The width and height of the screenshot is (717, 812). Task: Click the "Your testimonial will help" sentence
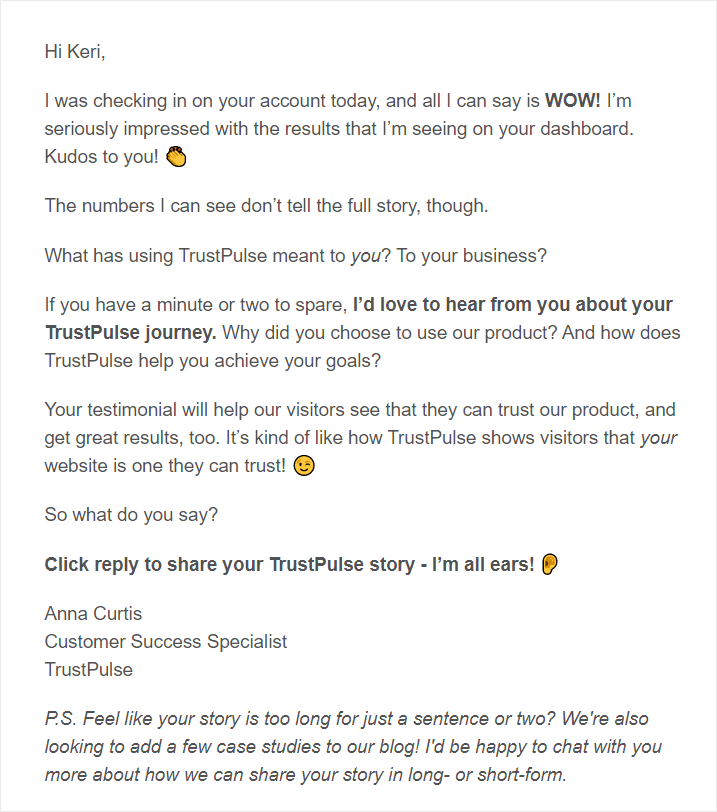(x=150, y=409)
